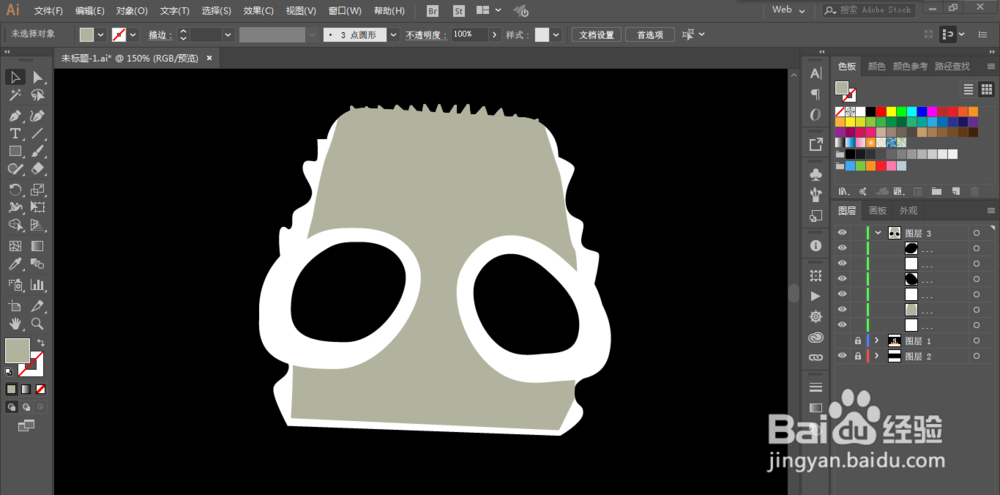
Task: Select the Lasso tool
Action: click(x=38, y=96)
